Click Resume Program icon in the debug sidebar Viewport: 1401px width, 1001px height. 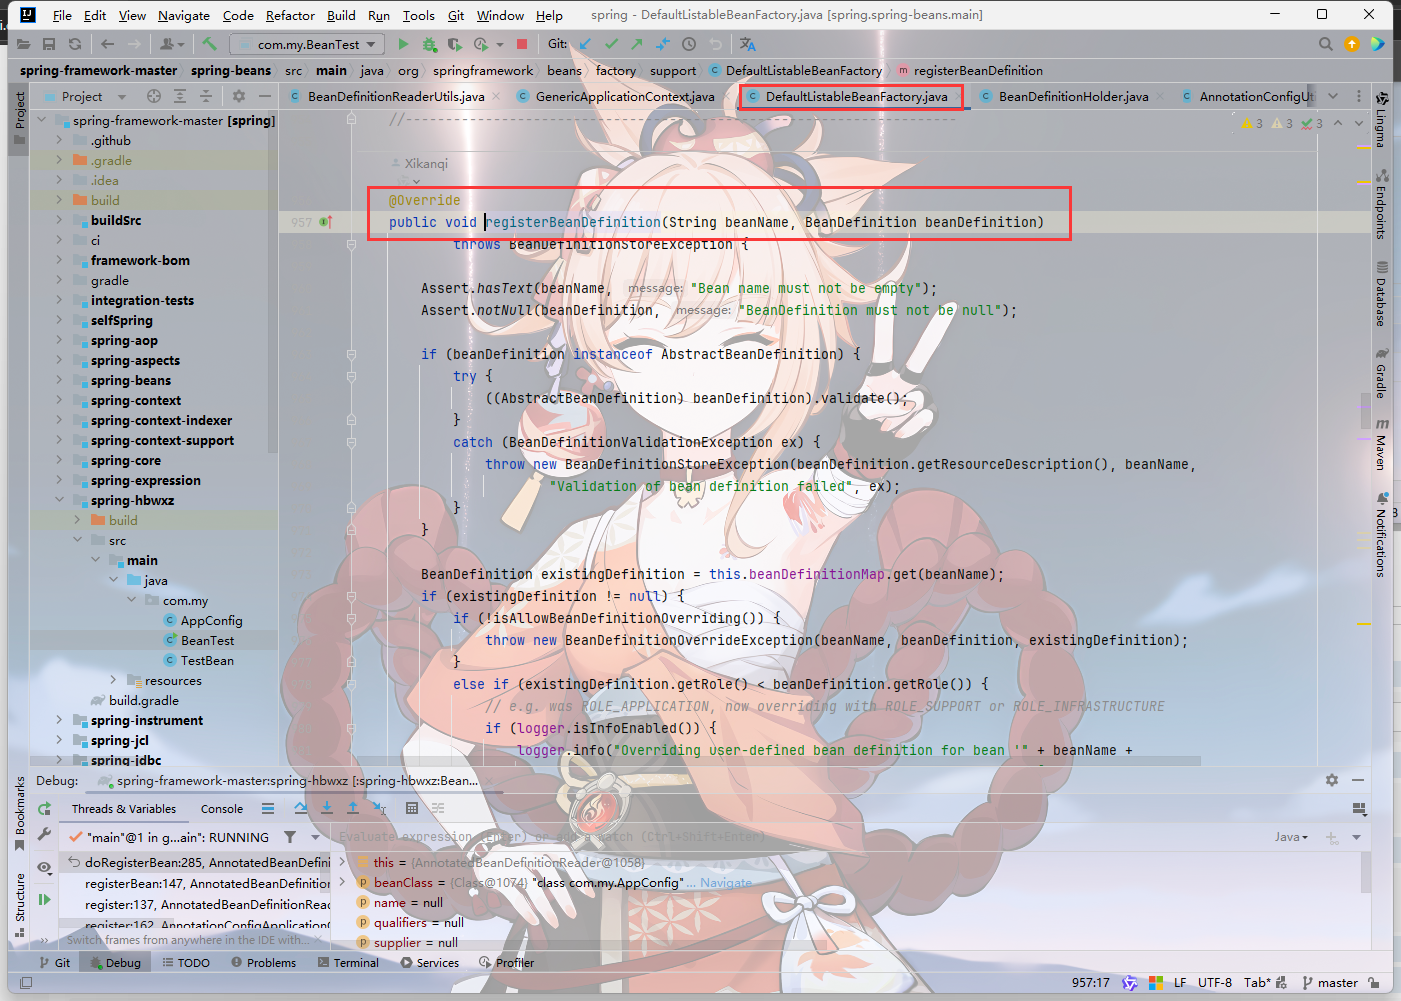[44, 900]
